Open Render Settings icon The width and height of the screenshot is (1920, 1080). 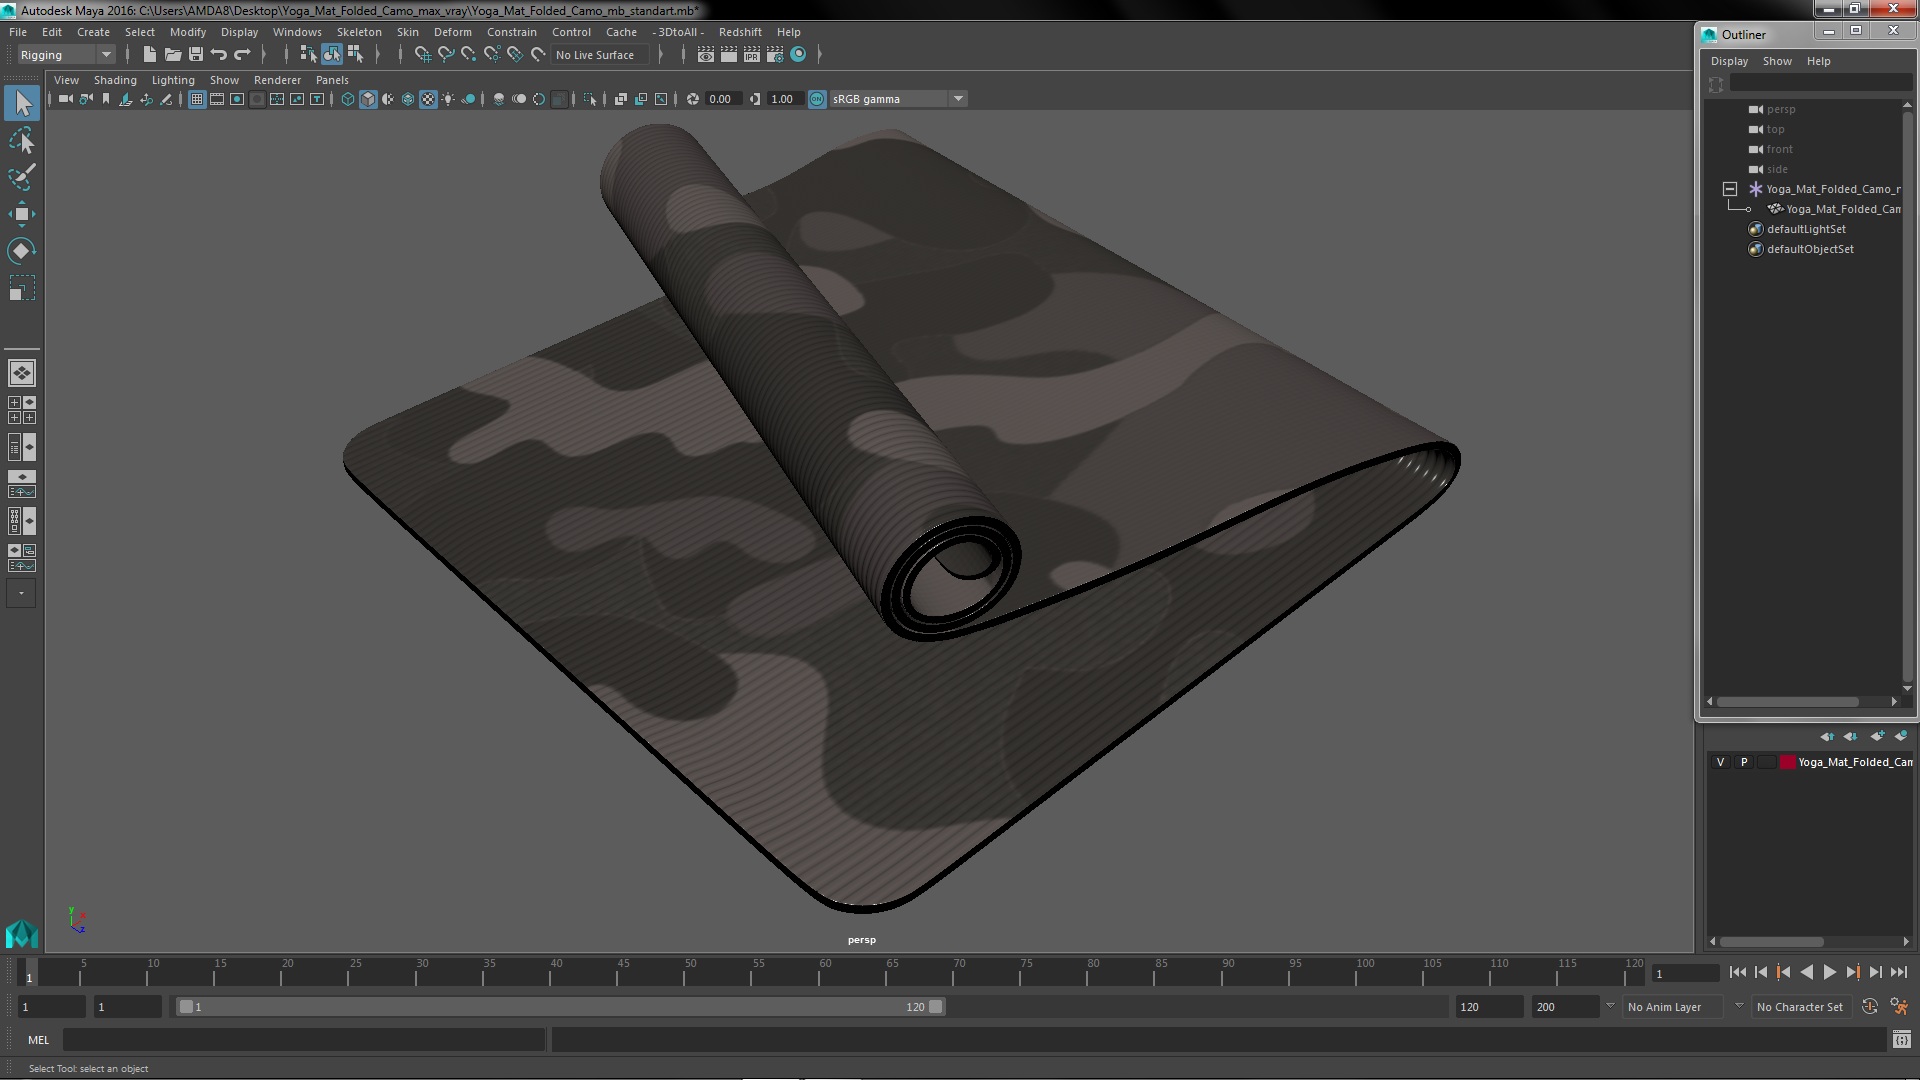click(x=775, y=55)
